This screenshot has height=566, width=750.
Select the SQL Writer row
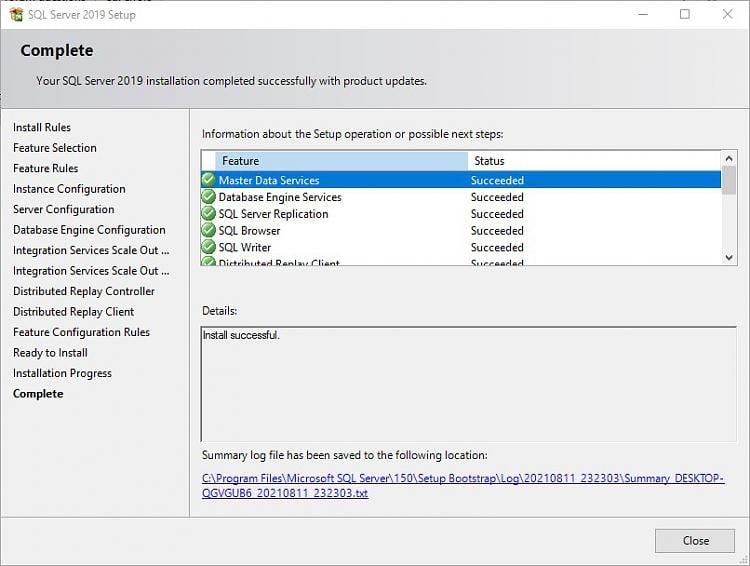(x=461, y=247)
